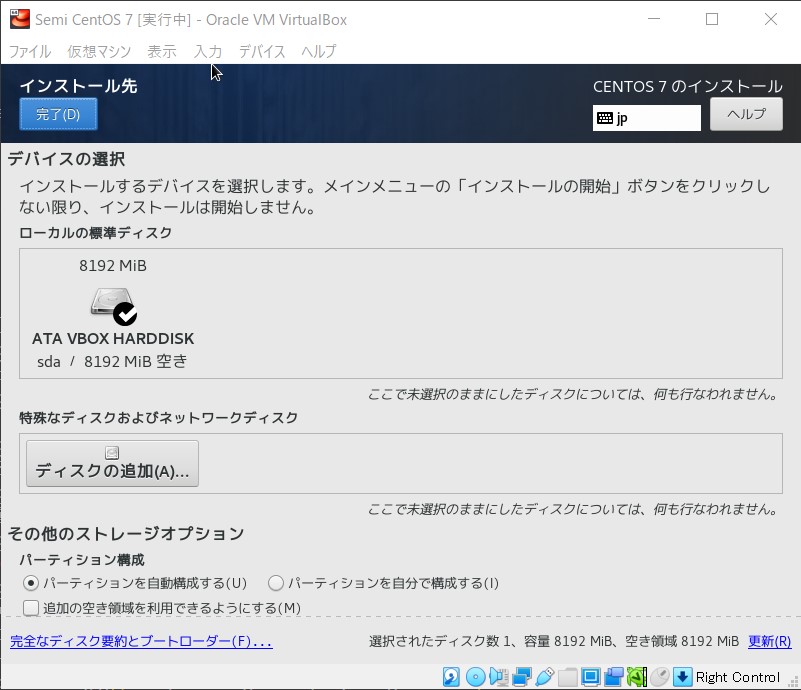The image size is (801, 690).
Task: Select manual partition configuration radio button
Action: pyautogui.click(x=276, y=583)
